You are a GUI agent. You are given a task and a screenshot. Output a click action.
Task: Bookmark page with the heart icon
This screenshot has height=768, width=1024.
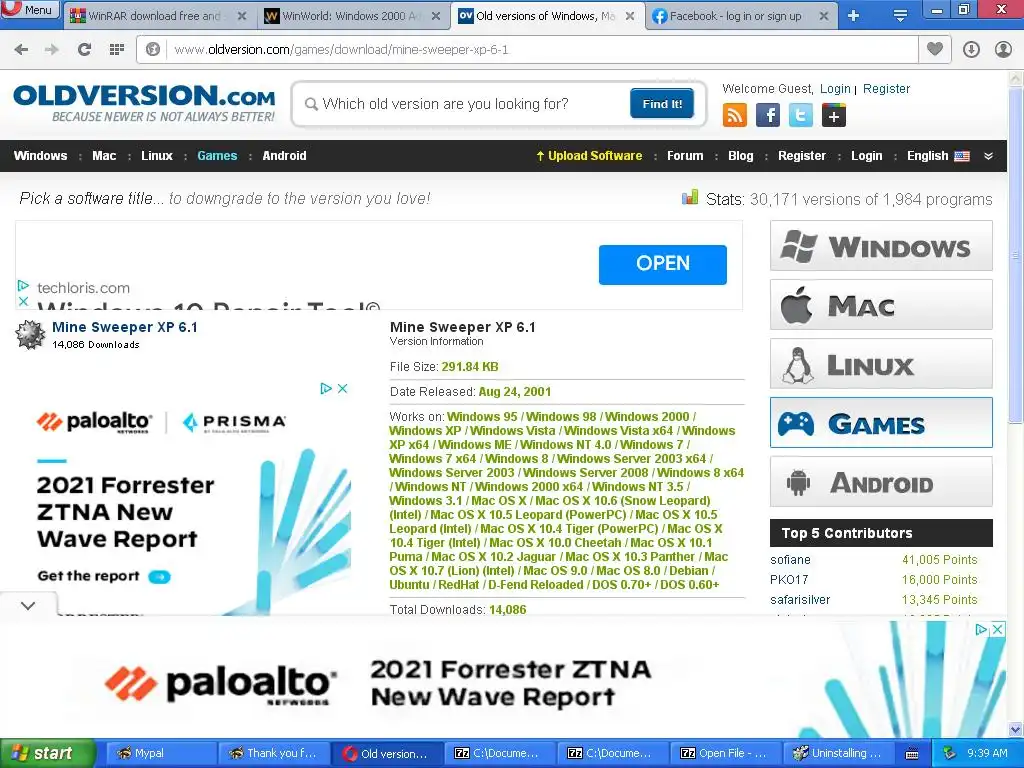(935, 49)
